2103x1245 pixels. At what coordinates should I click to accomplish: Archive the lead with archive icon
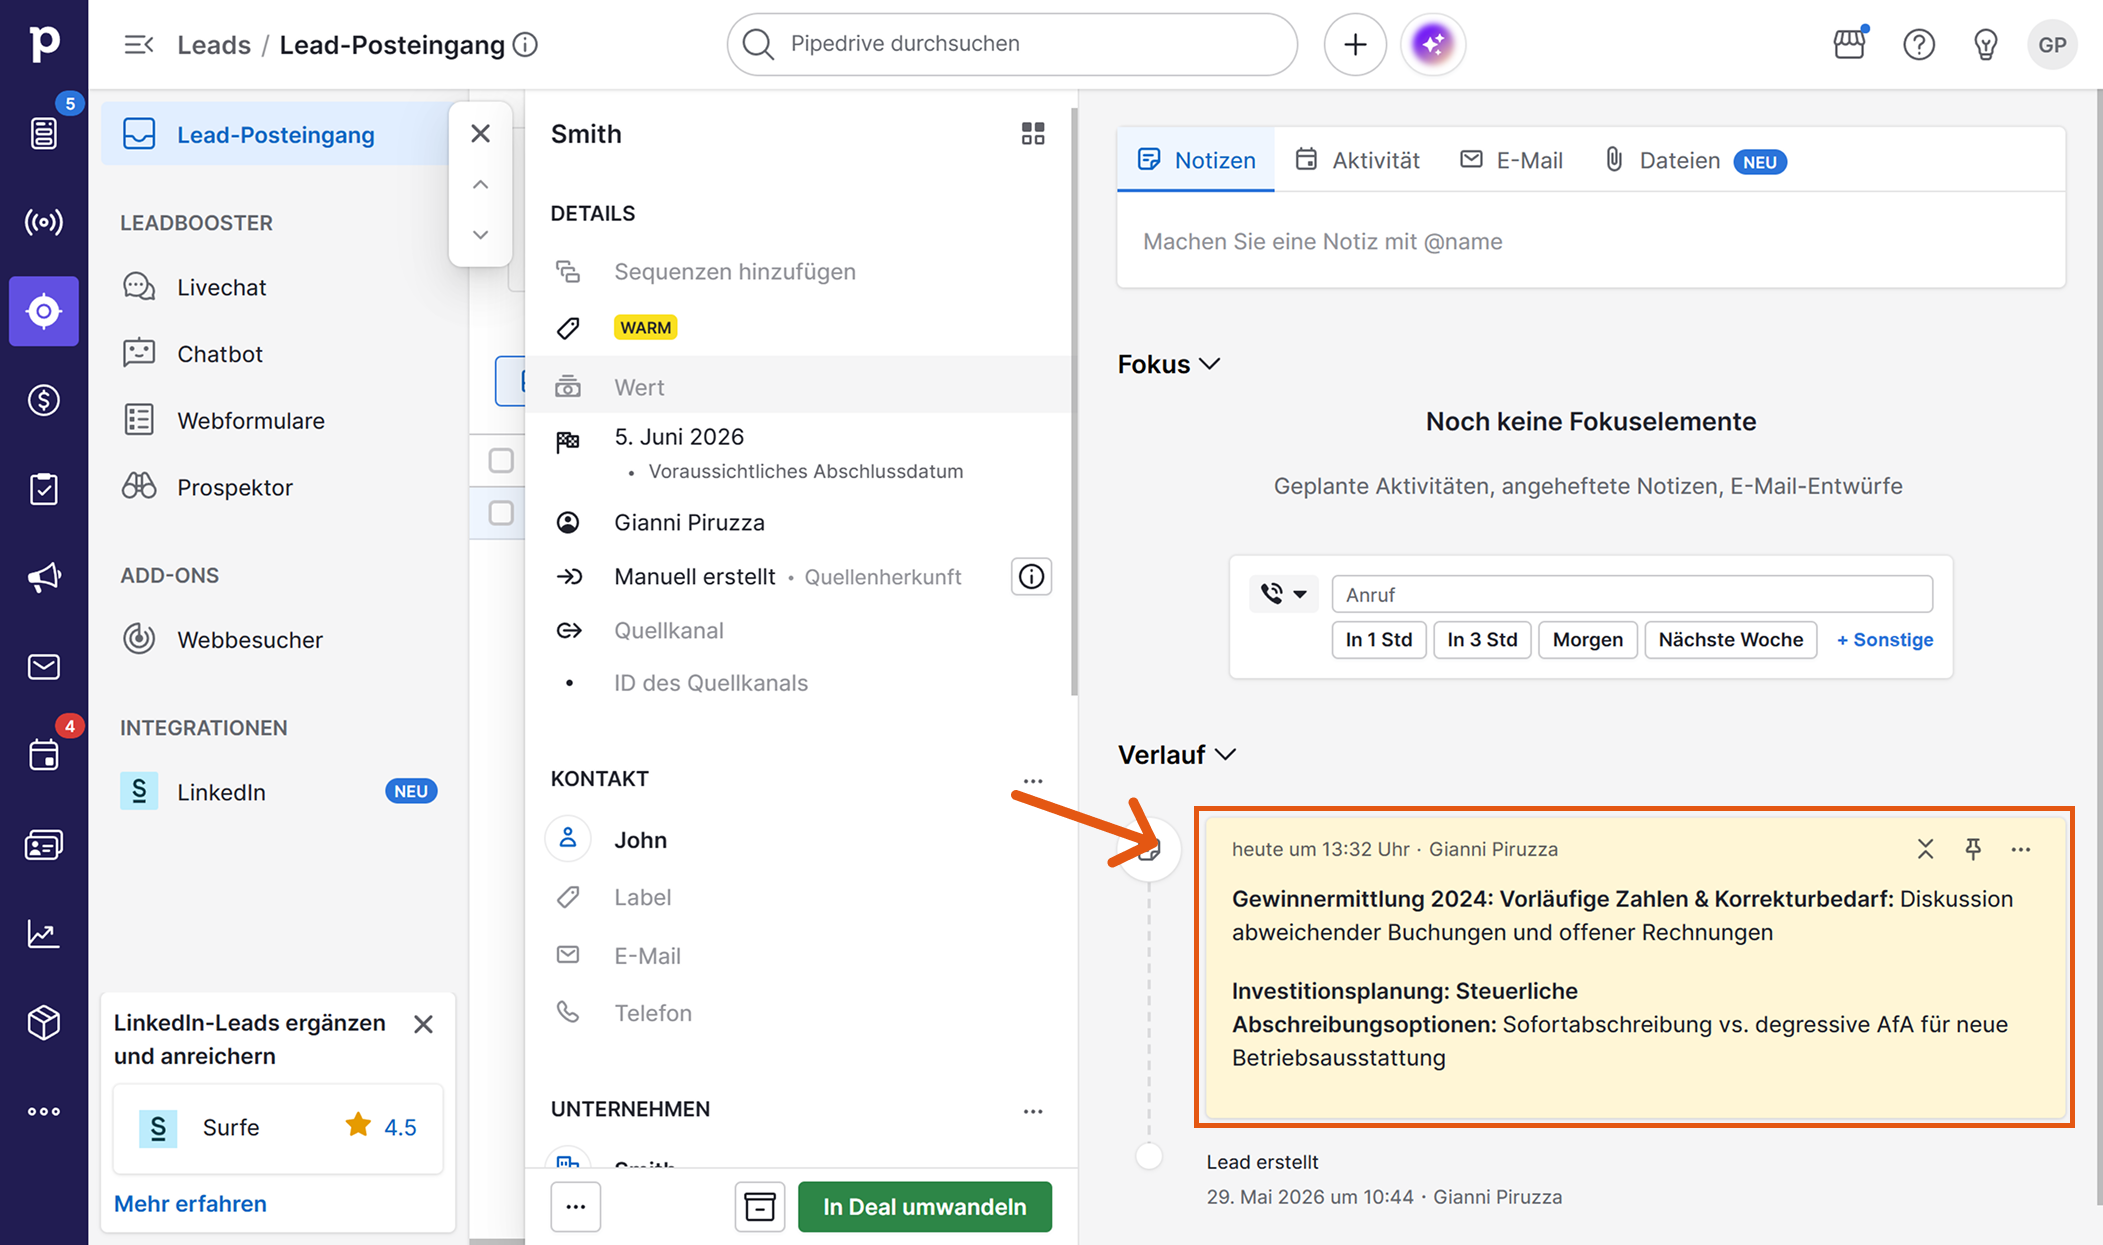click(x=760, y=1207)
